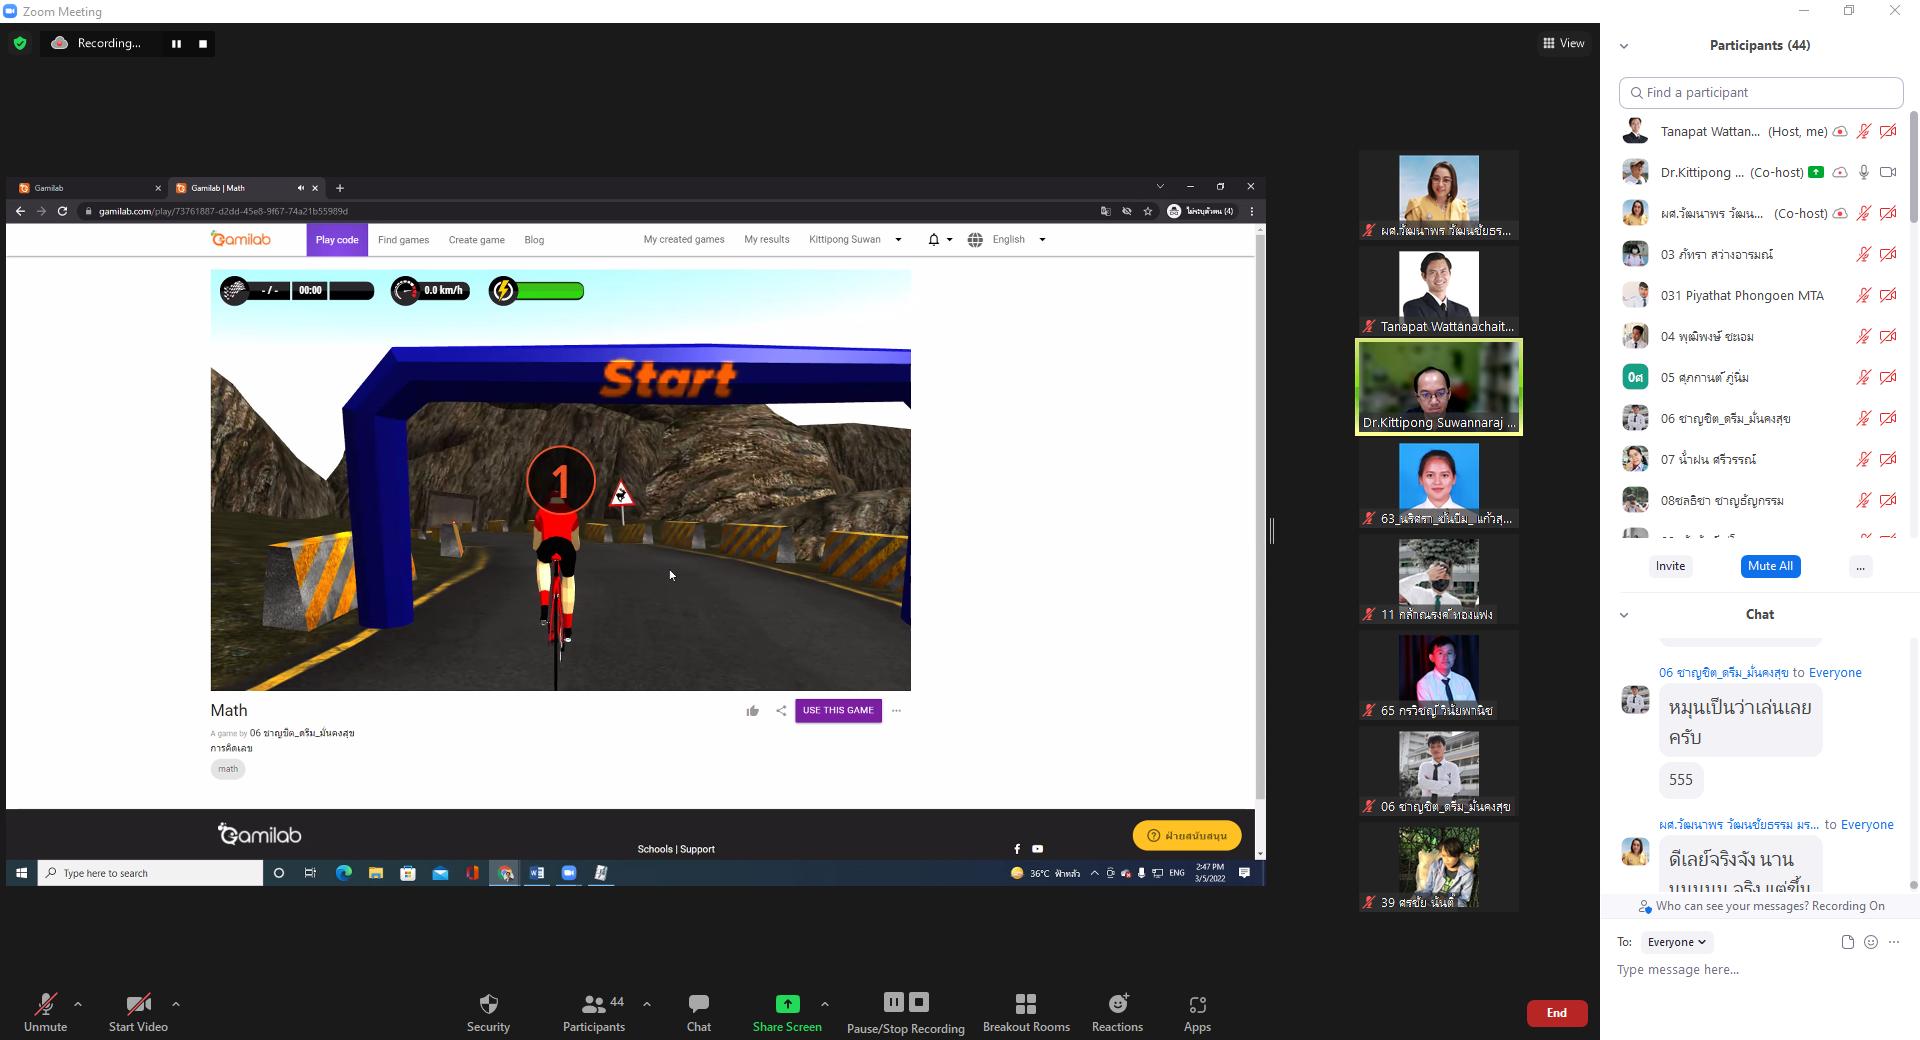Select participant 04 พุฒิพงษ์ in the list
This screenshot has width=1920, height=1040.
1760,336
